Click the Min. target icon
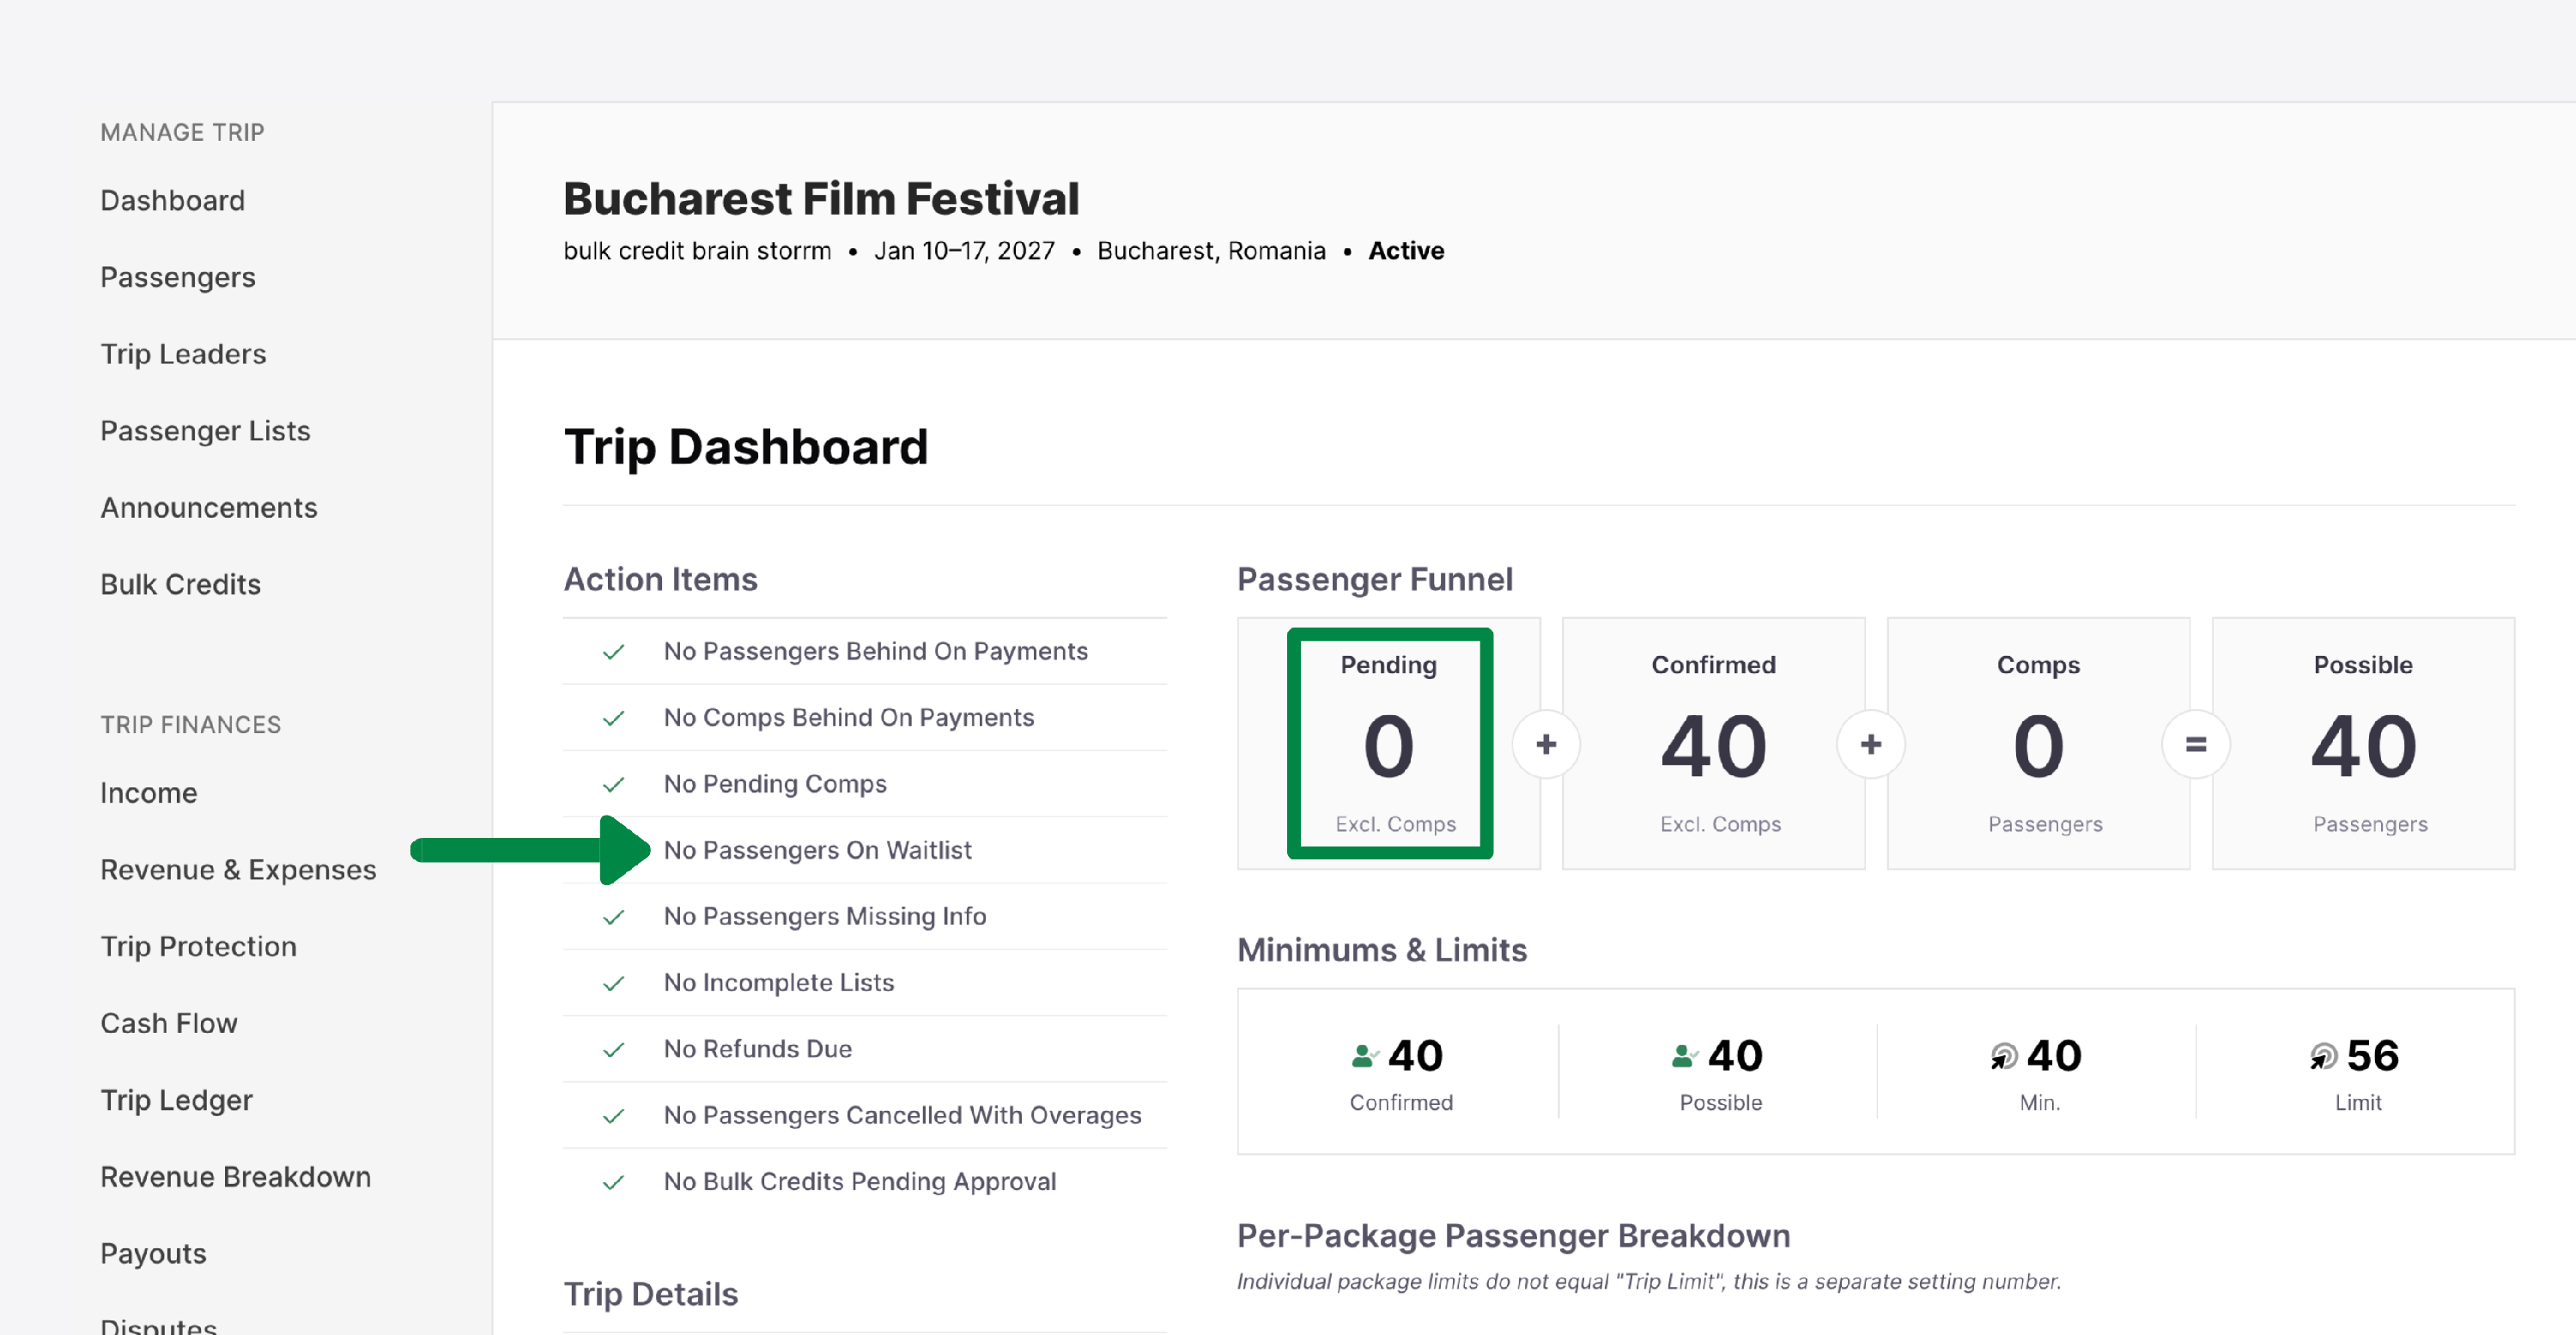Image resolution: width=2576 pixels, height=1335 pixels. tap(2003, 1056)
